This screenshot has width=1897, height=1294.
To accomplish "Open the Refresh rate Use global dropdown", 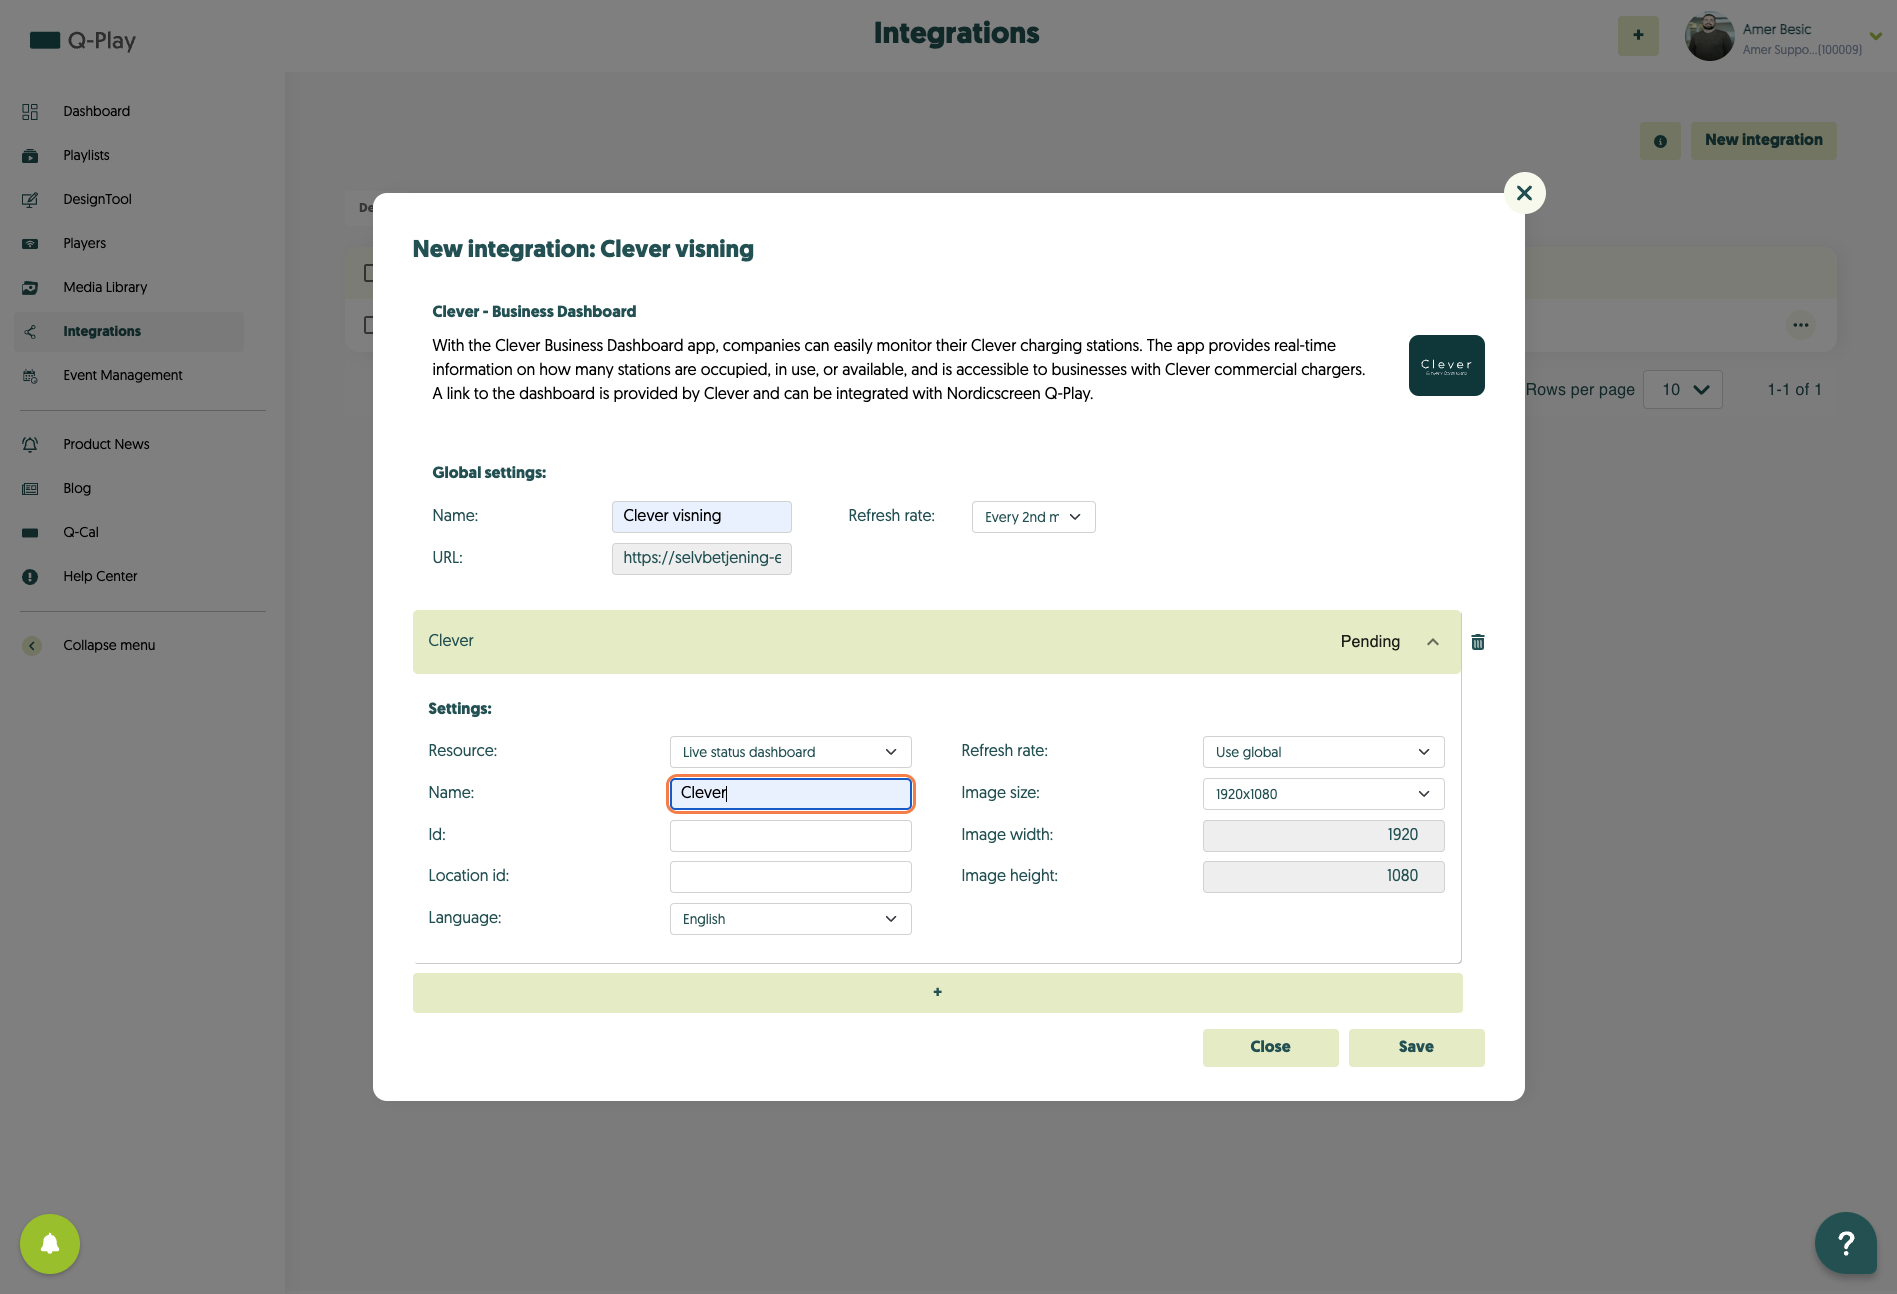I will [x=1323, y=752].
